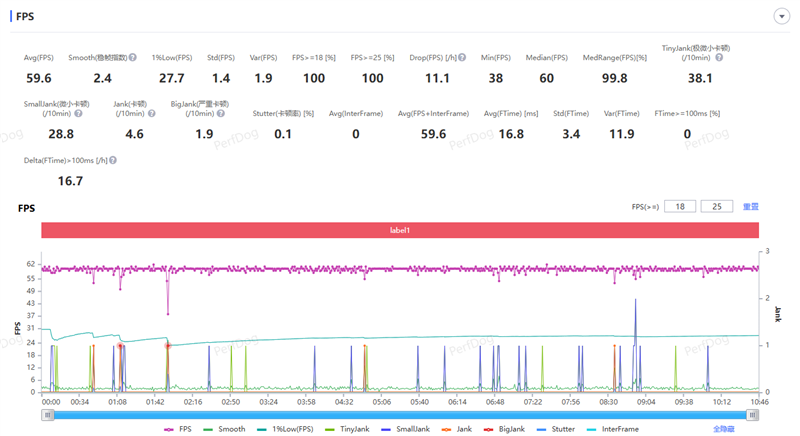Toggle the FPS series in chart legend

[178, 428]
